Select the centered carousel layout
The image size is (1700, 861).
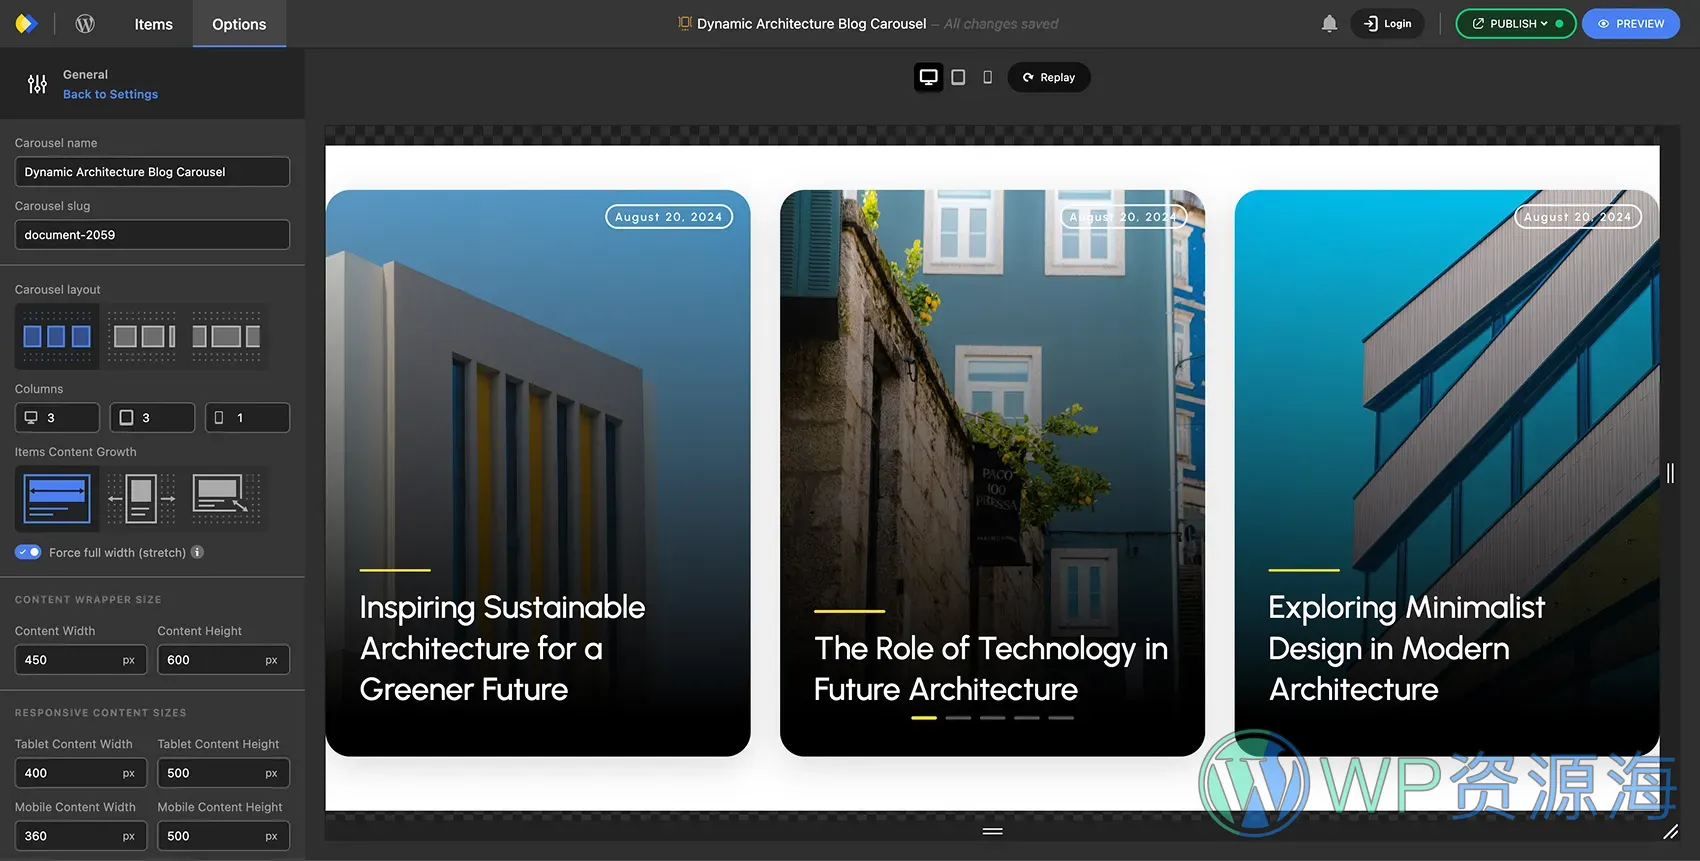point(226,337)
